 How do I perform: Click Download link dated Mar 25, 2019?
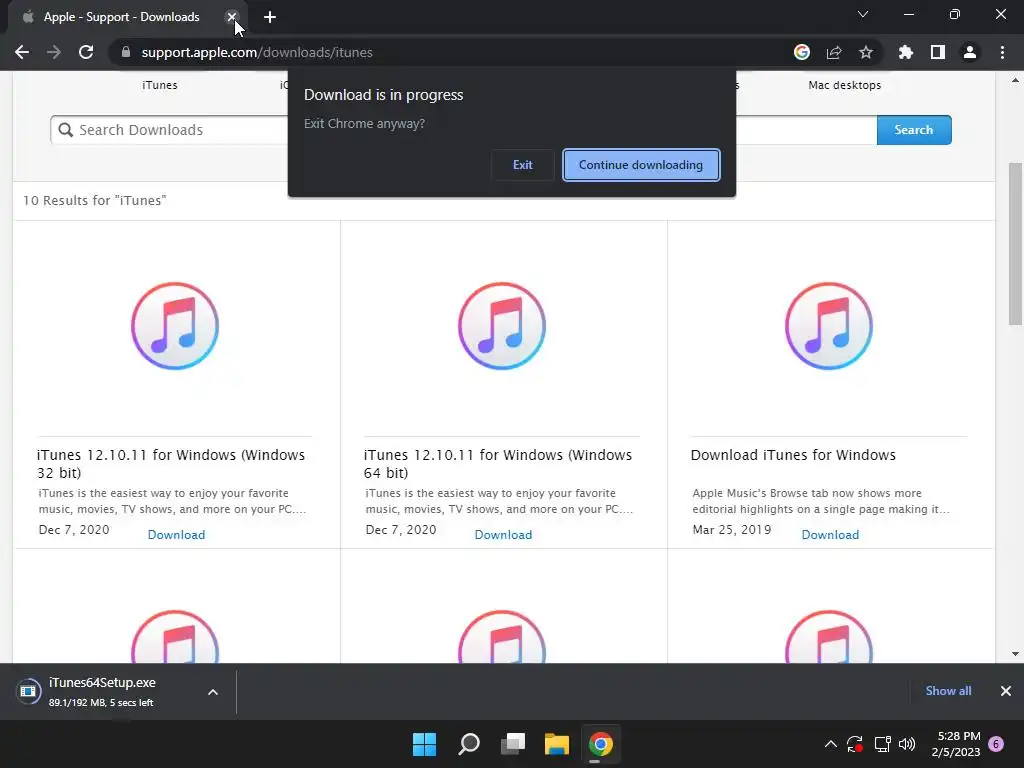[830, 535]
